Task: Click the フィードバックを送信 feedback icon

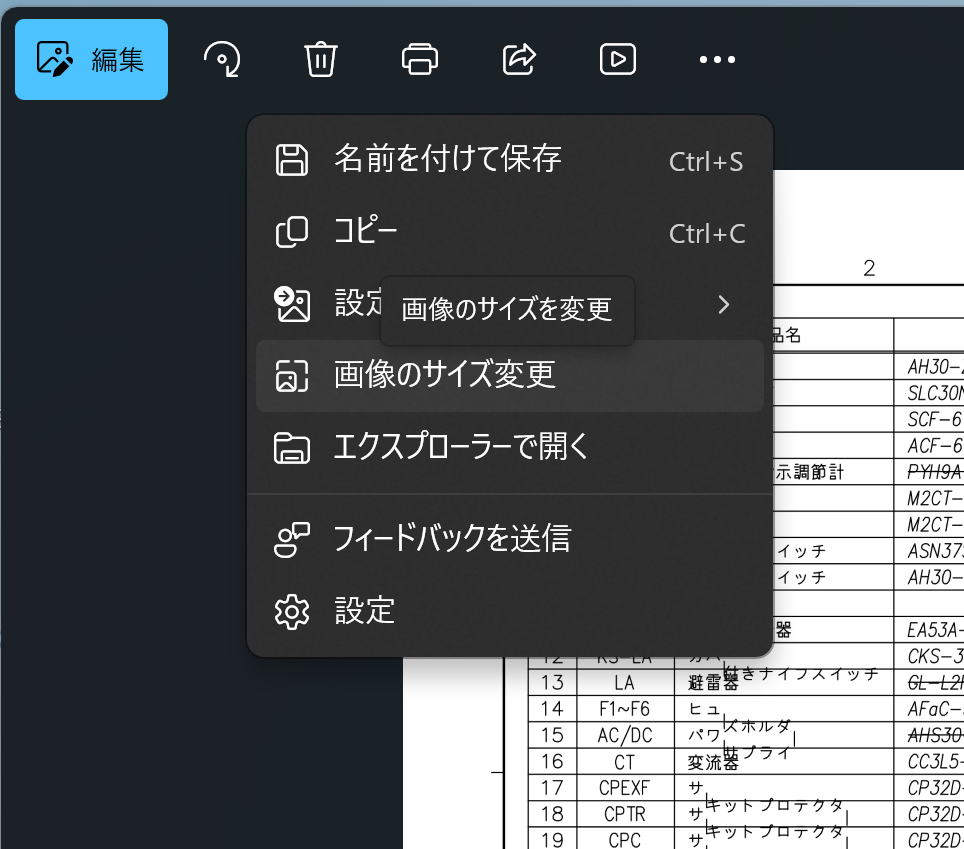Action: (292, 539)
